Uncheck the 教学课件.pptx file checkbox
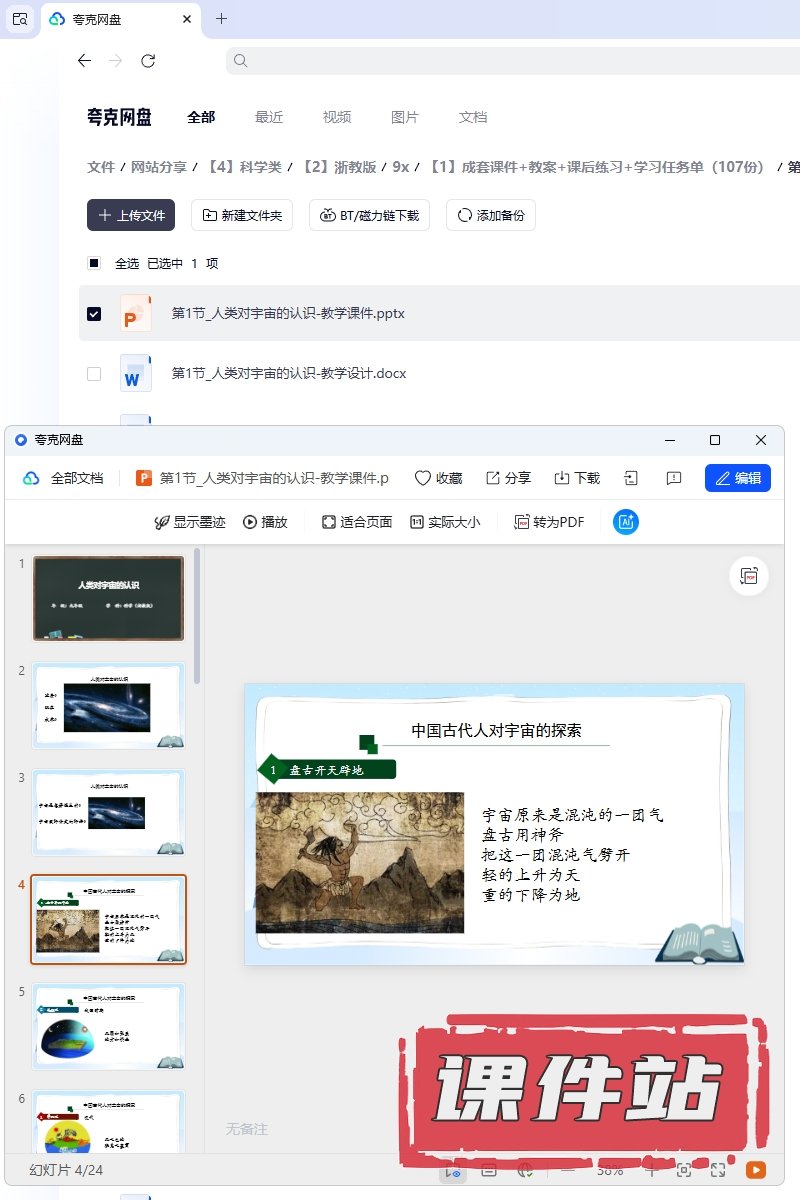 pos(94,314)
